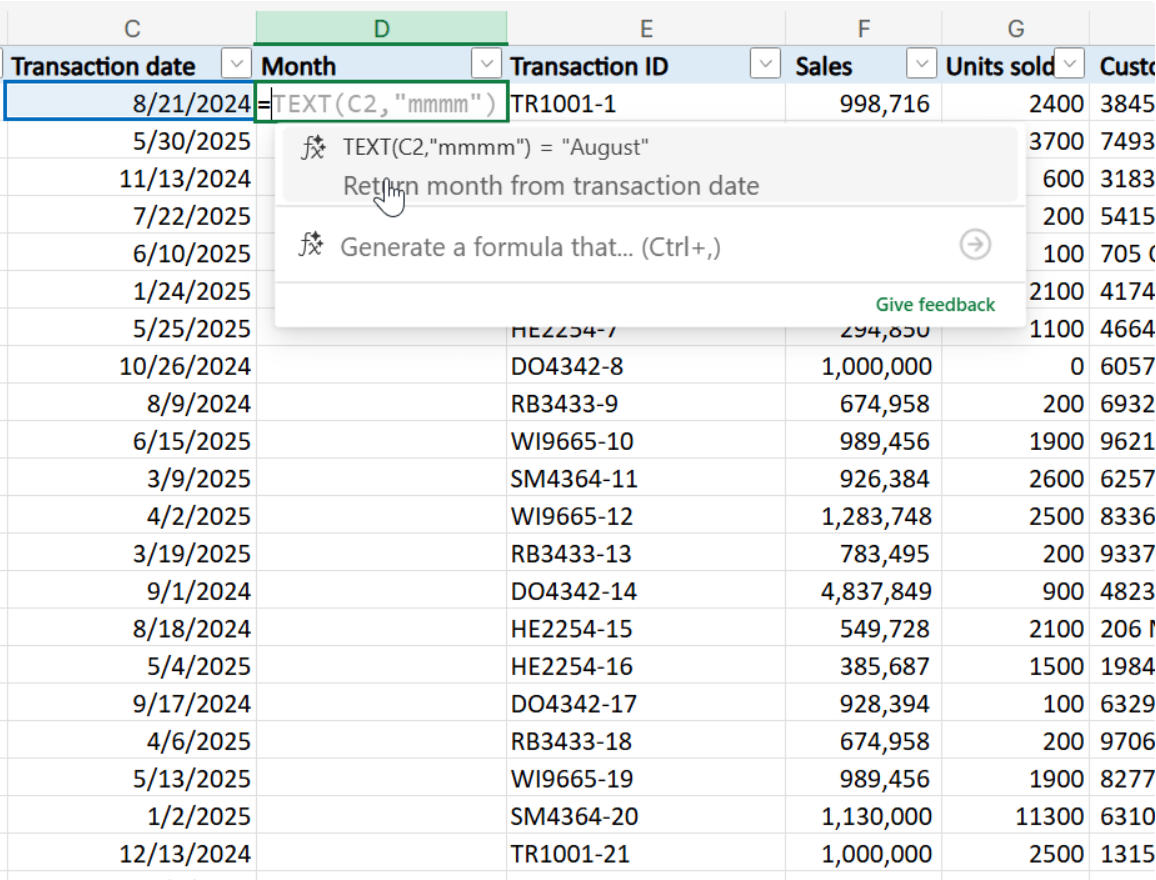Submit the formula prompt with the arrow icon
The height and width of the screenshot is (880, 1156).
(x=975, y=245)
